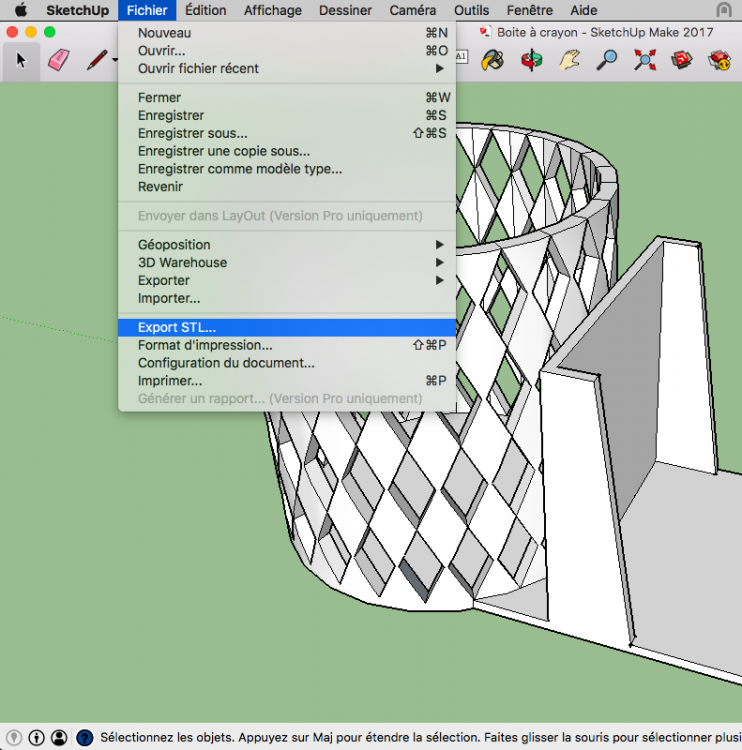Close the open Fichier menu title
The width and height of the screenshot is (742, 750).
coord(147,10)
